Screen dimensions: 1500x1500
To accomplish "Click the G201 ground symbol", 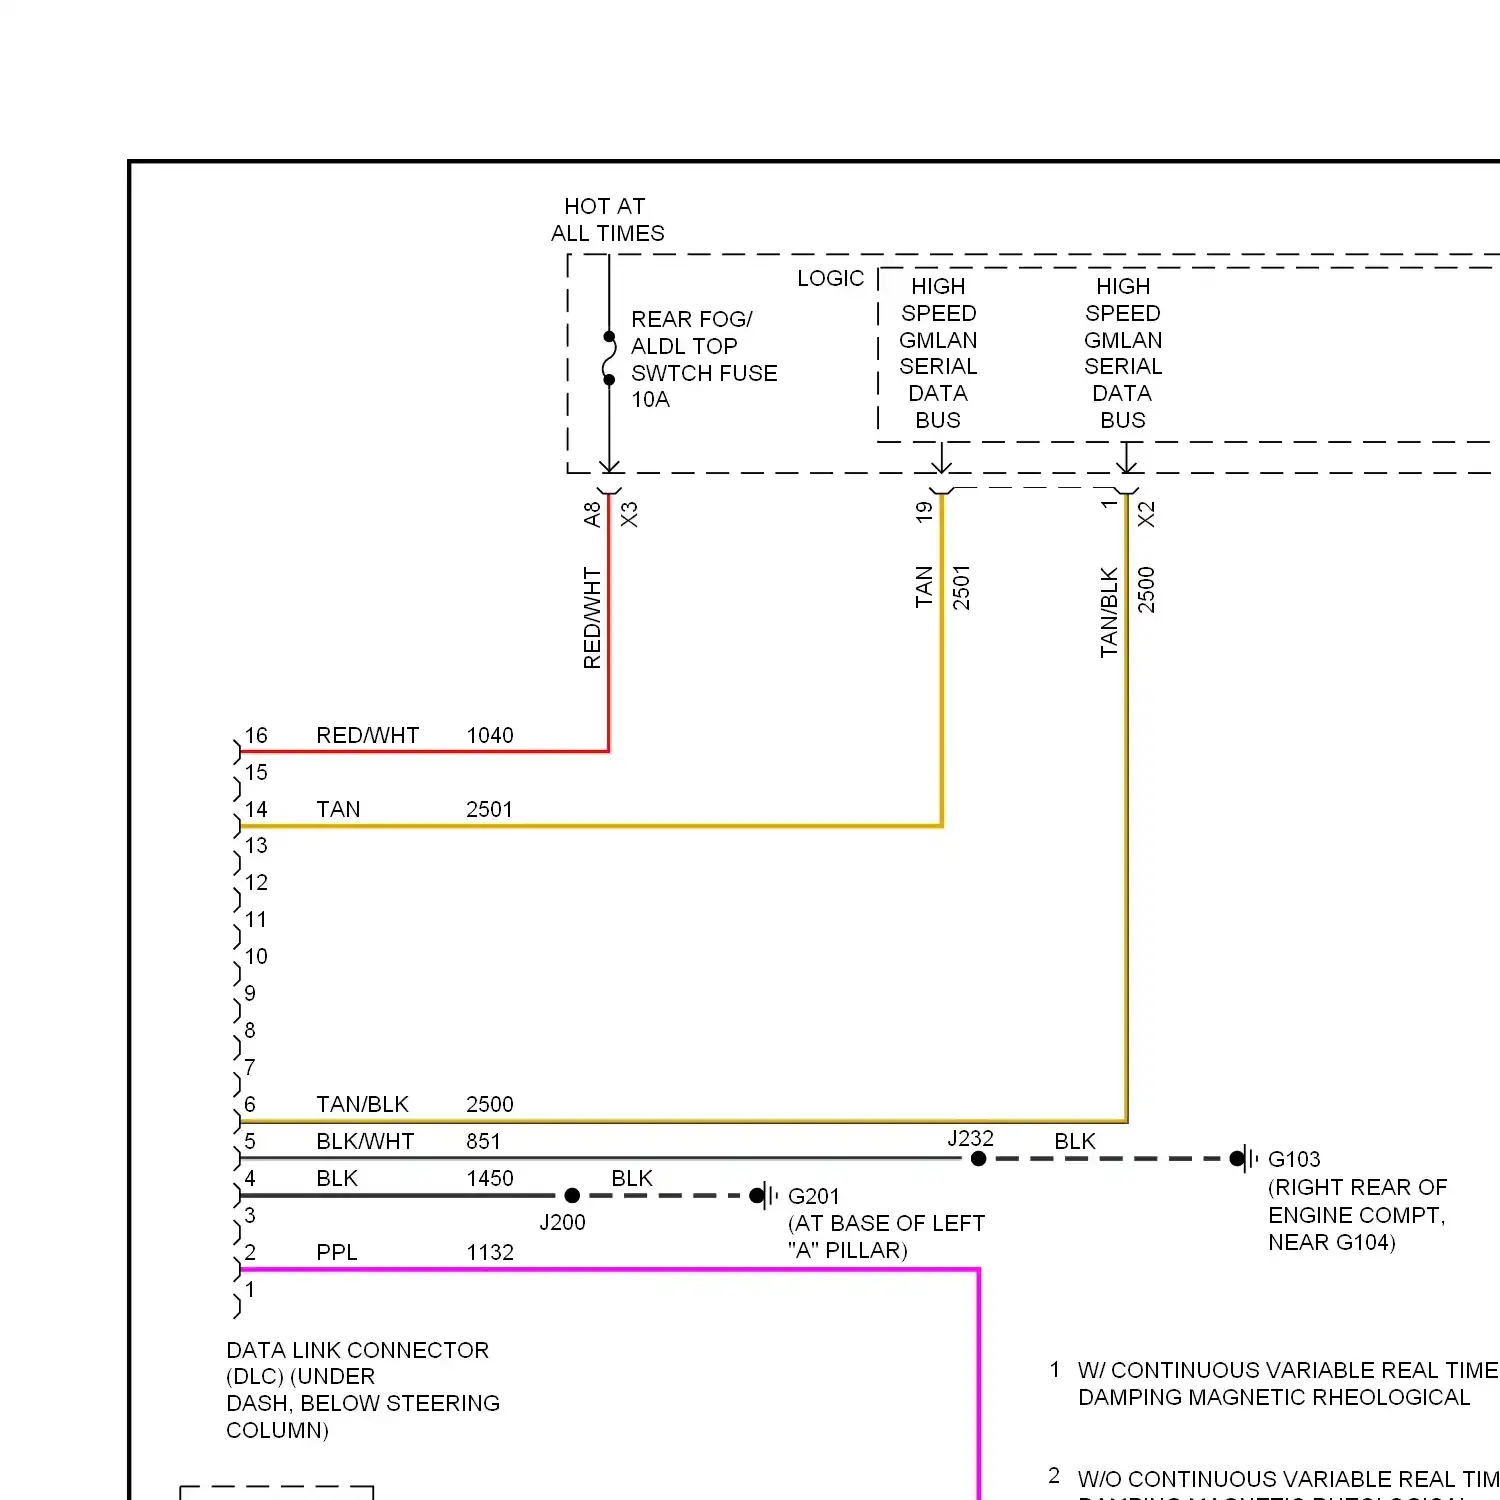I will tap(764, 1195).
